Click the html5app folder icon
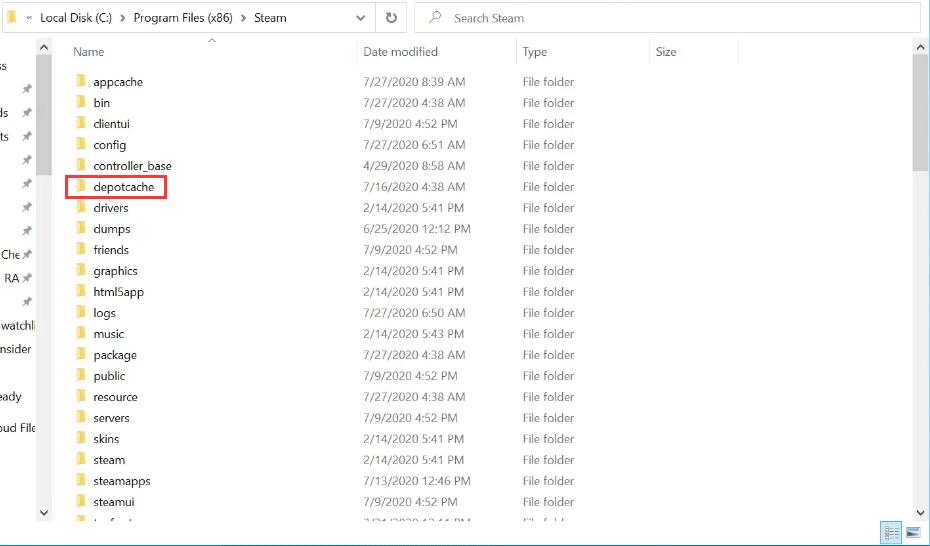This screenshot has width=930, height=546. [x=81, y=291]
